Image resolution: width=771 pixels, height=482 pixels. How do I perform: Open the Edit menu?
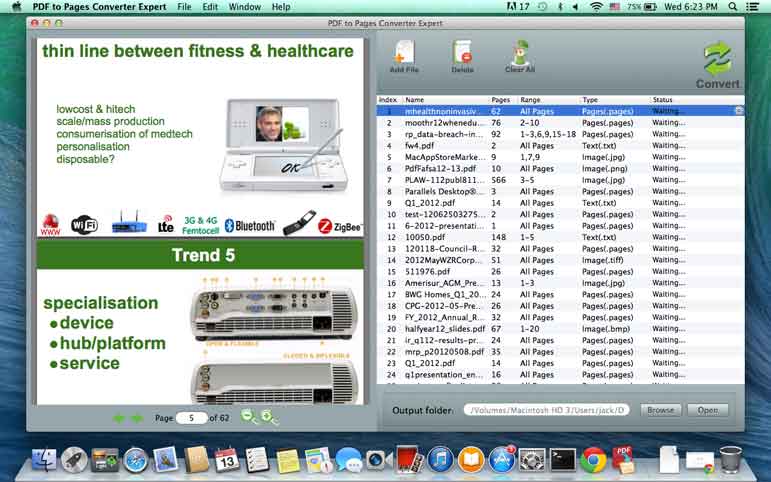tap(210, 7)
